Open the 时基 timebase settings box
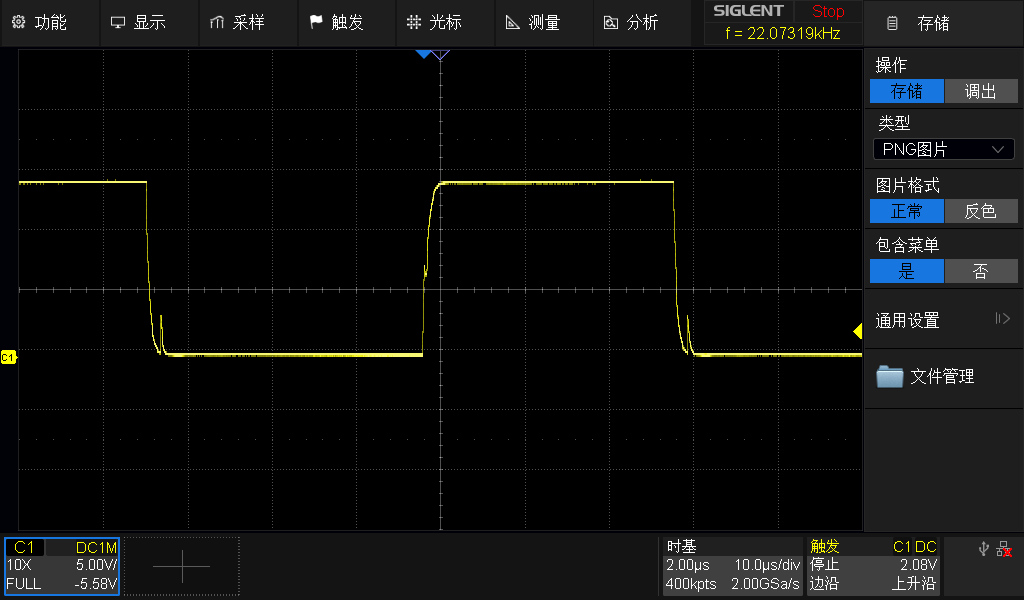Screen dimensions: 1024x600 732,565
